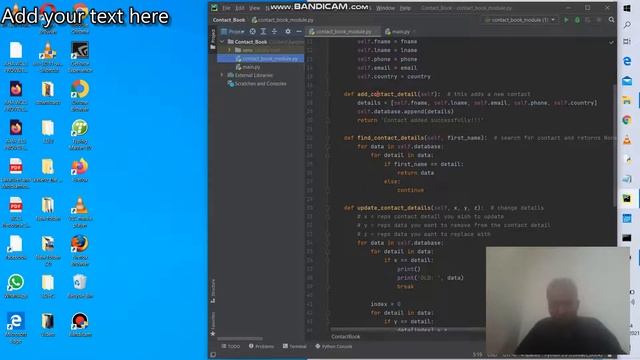Viewport: 640px width, 360px height.
Task: Toggle tool window bars corner button
Action: click(x=213, y=355)
